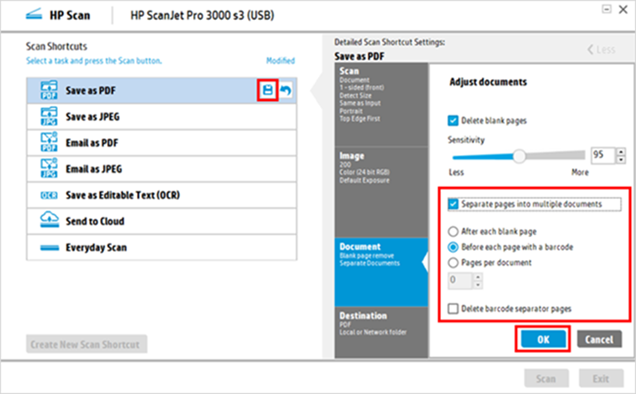Select Before each page with a barcode
Screen dimensions: 636x394
453,247
